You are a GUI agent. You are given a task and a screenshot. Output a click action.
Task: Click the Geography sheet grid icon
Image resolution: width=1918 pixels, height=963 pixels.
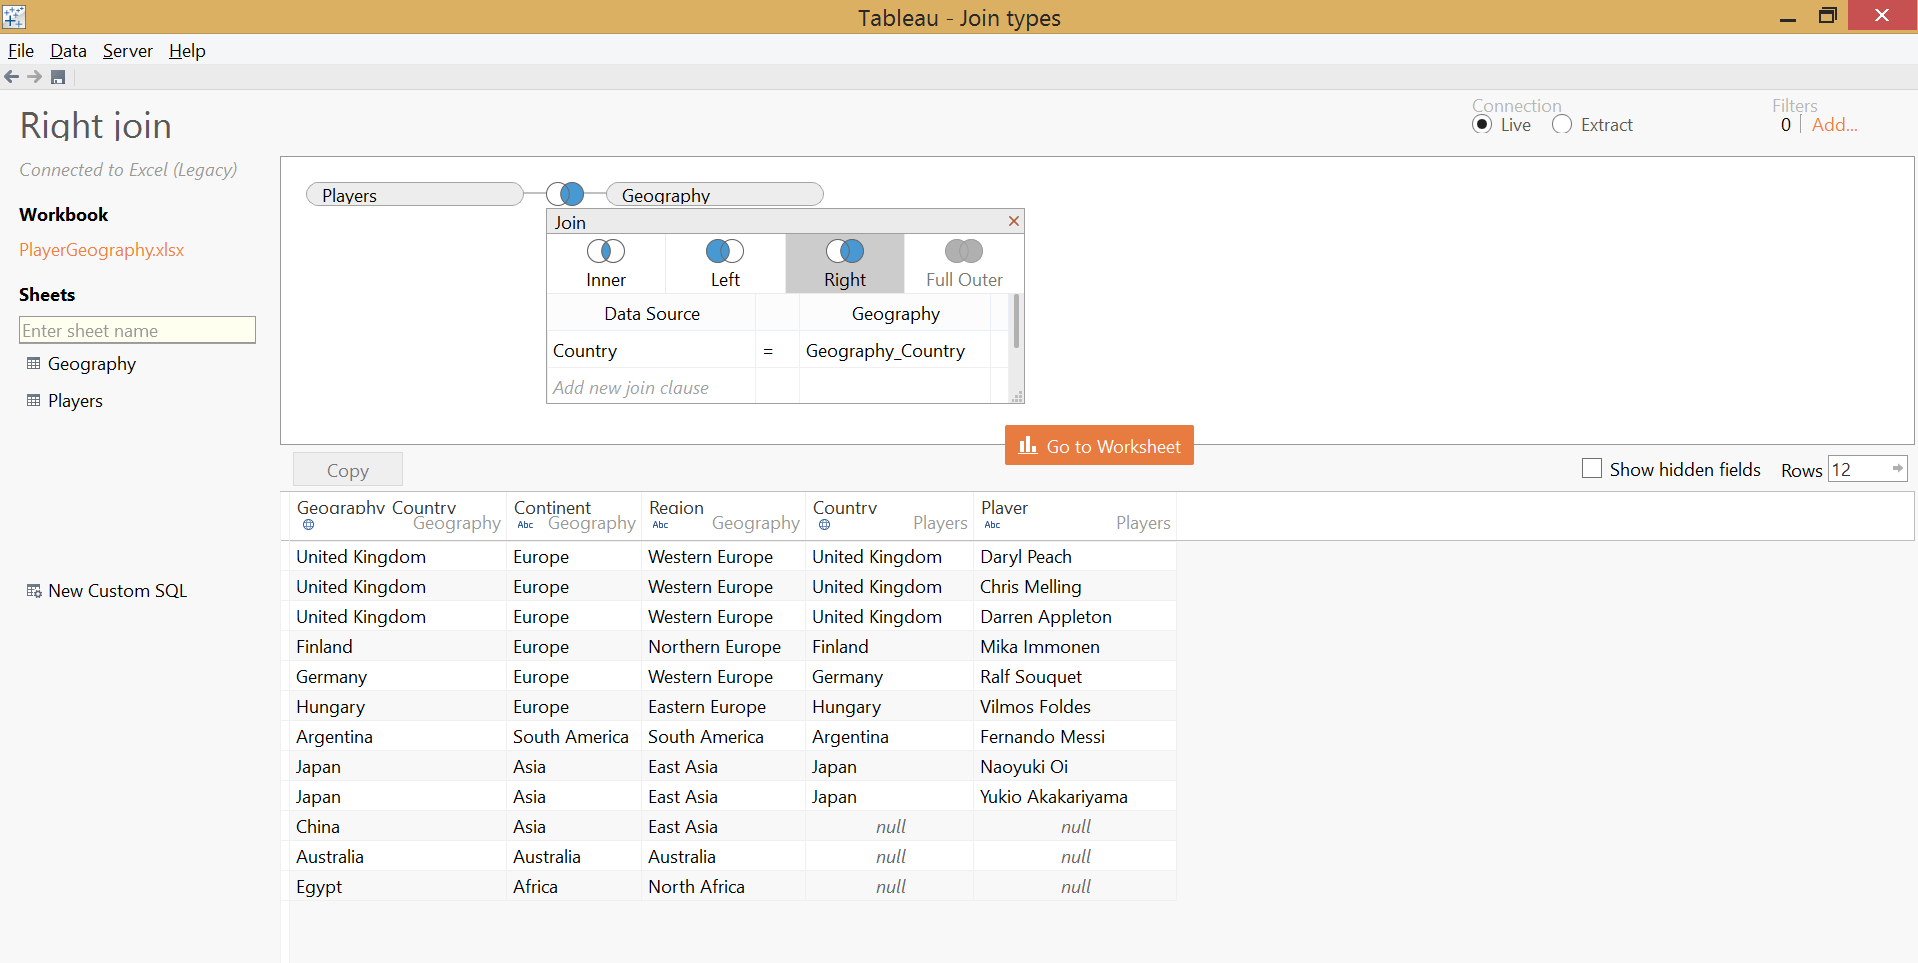point(32,363)
